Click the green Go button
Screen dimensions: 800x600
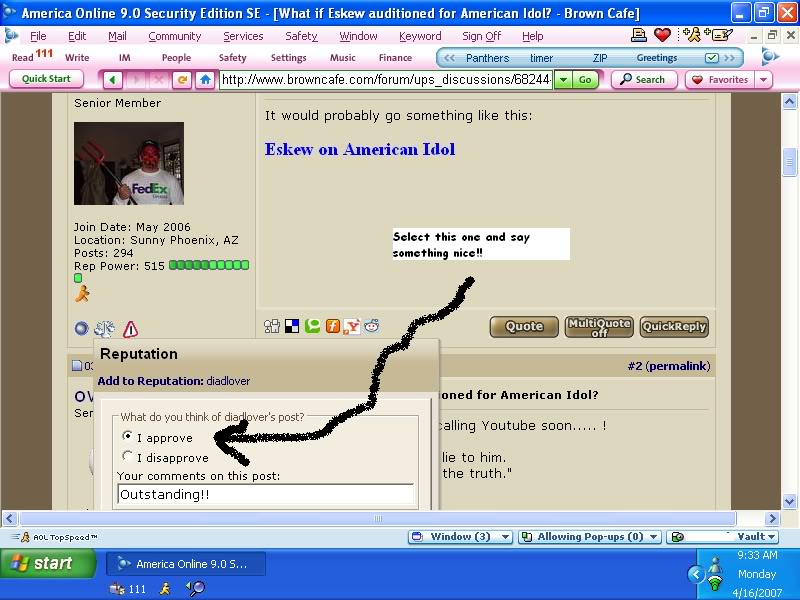tap(585, 80)
